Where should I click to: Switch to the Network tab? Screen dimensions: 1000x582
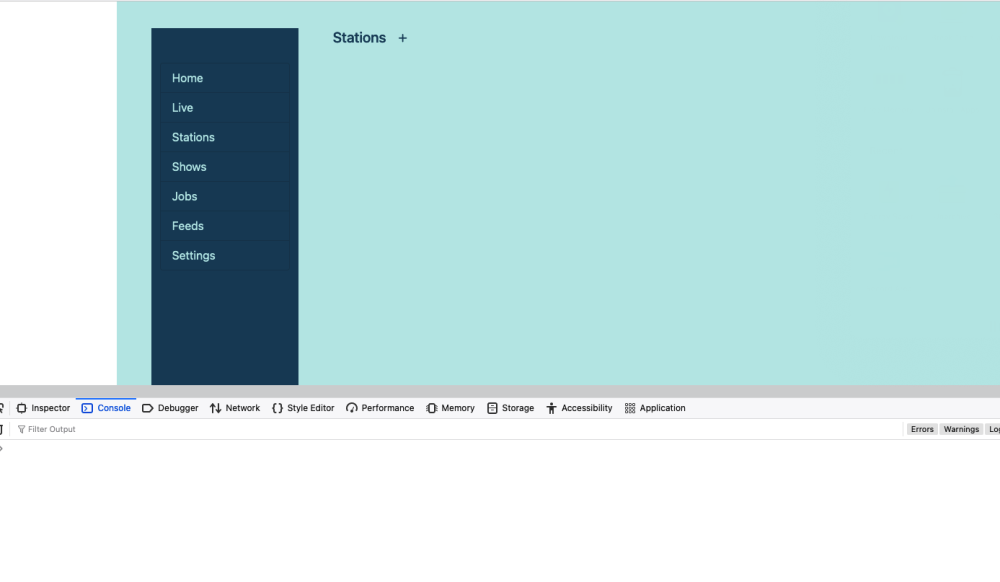(235, 408)
